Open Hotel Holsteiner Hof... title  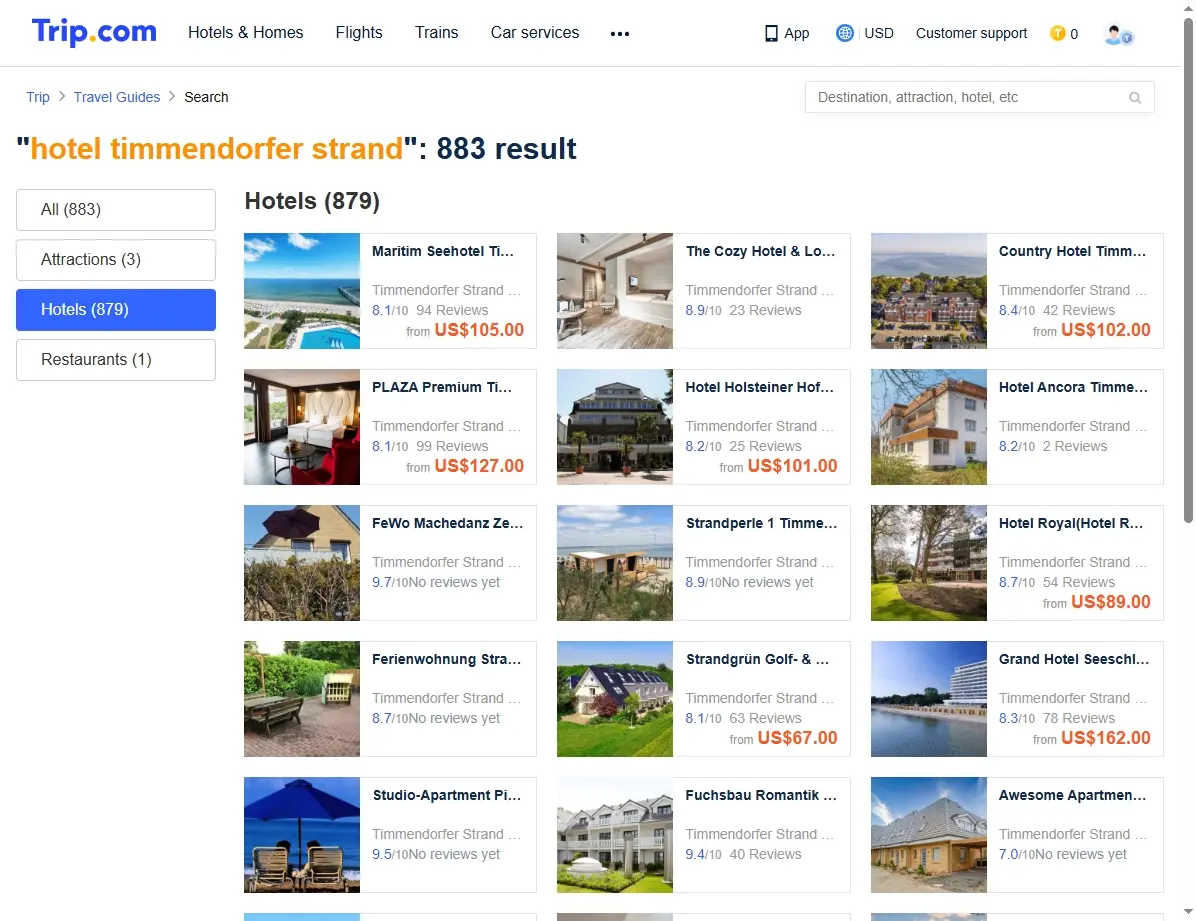(760, 387)
